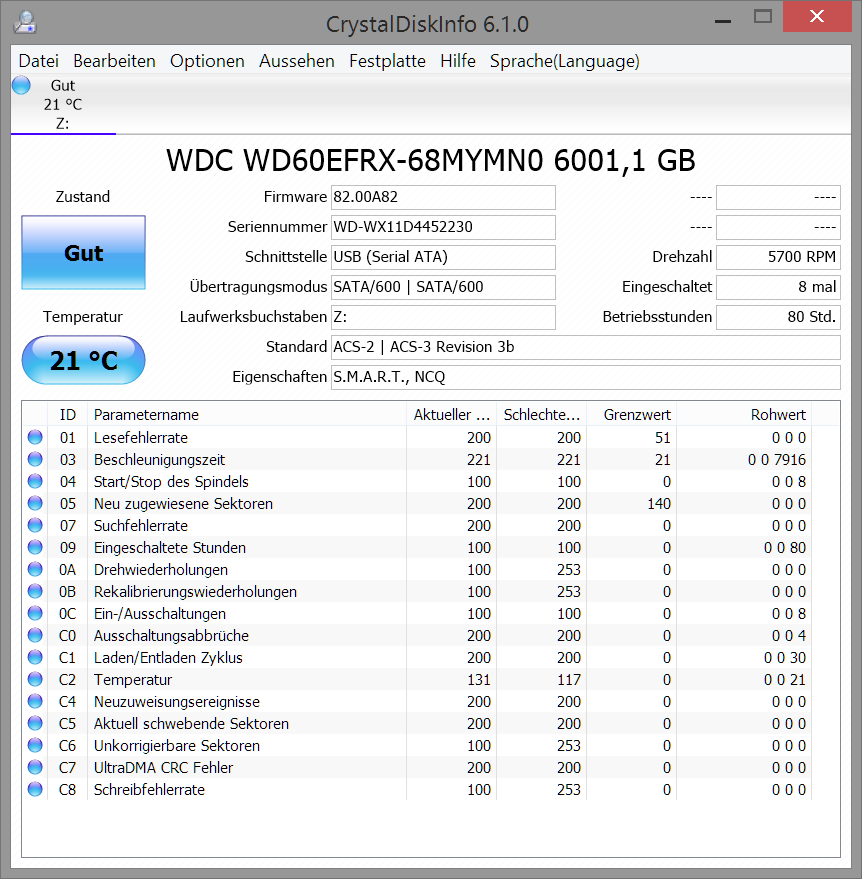The image size is (862, 879).
Task: Click status orb of UltraDMA CRC Fehler row
Action: 35,767
